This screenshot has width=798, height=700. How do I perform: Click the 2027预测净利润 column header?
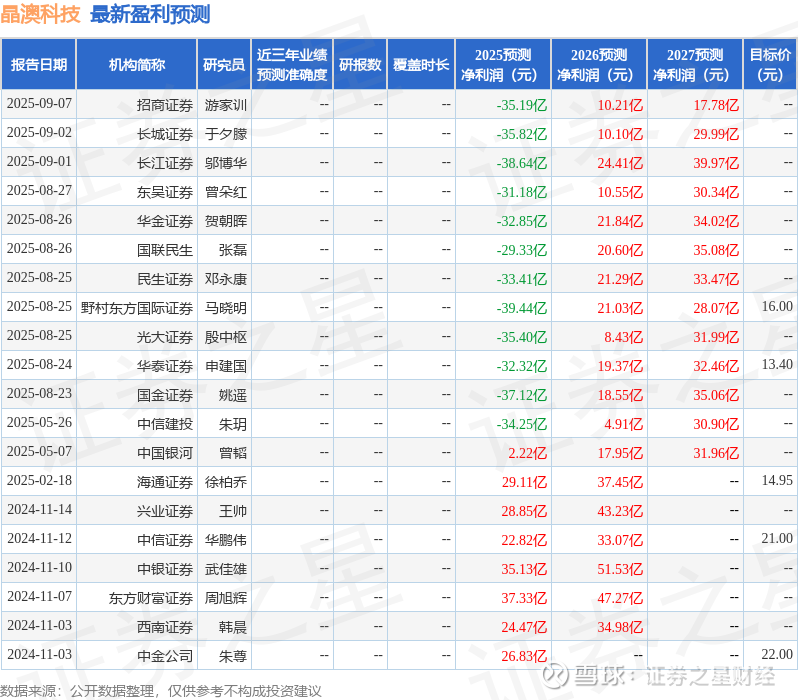[695, 65]
